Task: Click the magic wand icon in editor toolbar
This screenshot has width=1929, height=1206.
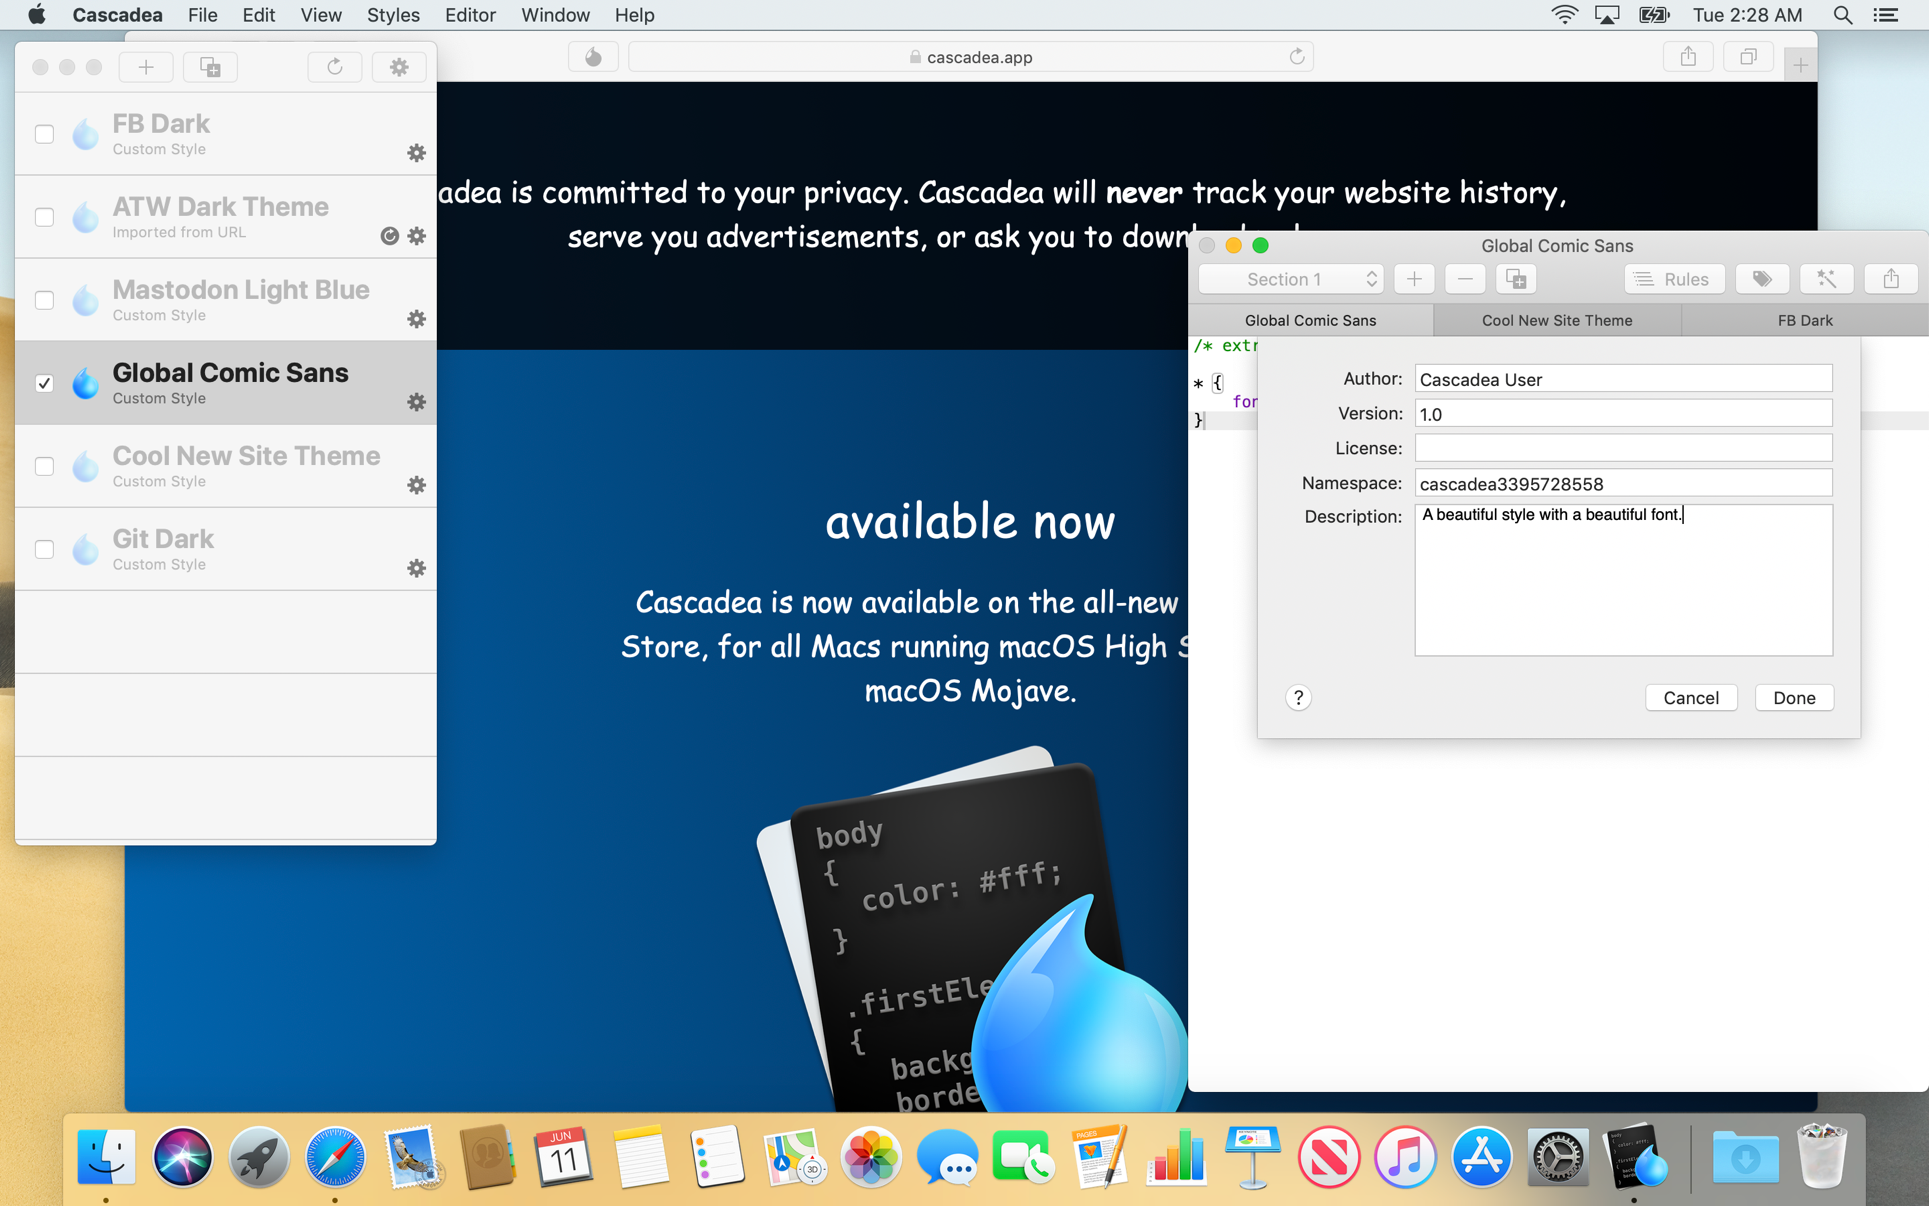Action: click(x=1826, y=279)
